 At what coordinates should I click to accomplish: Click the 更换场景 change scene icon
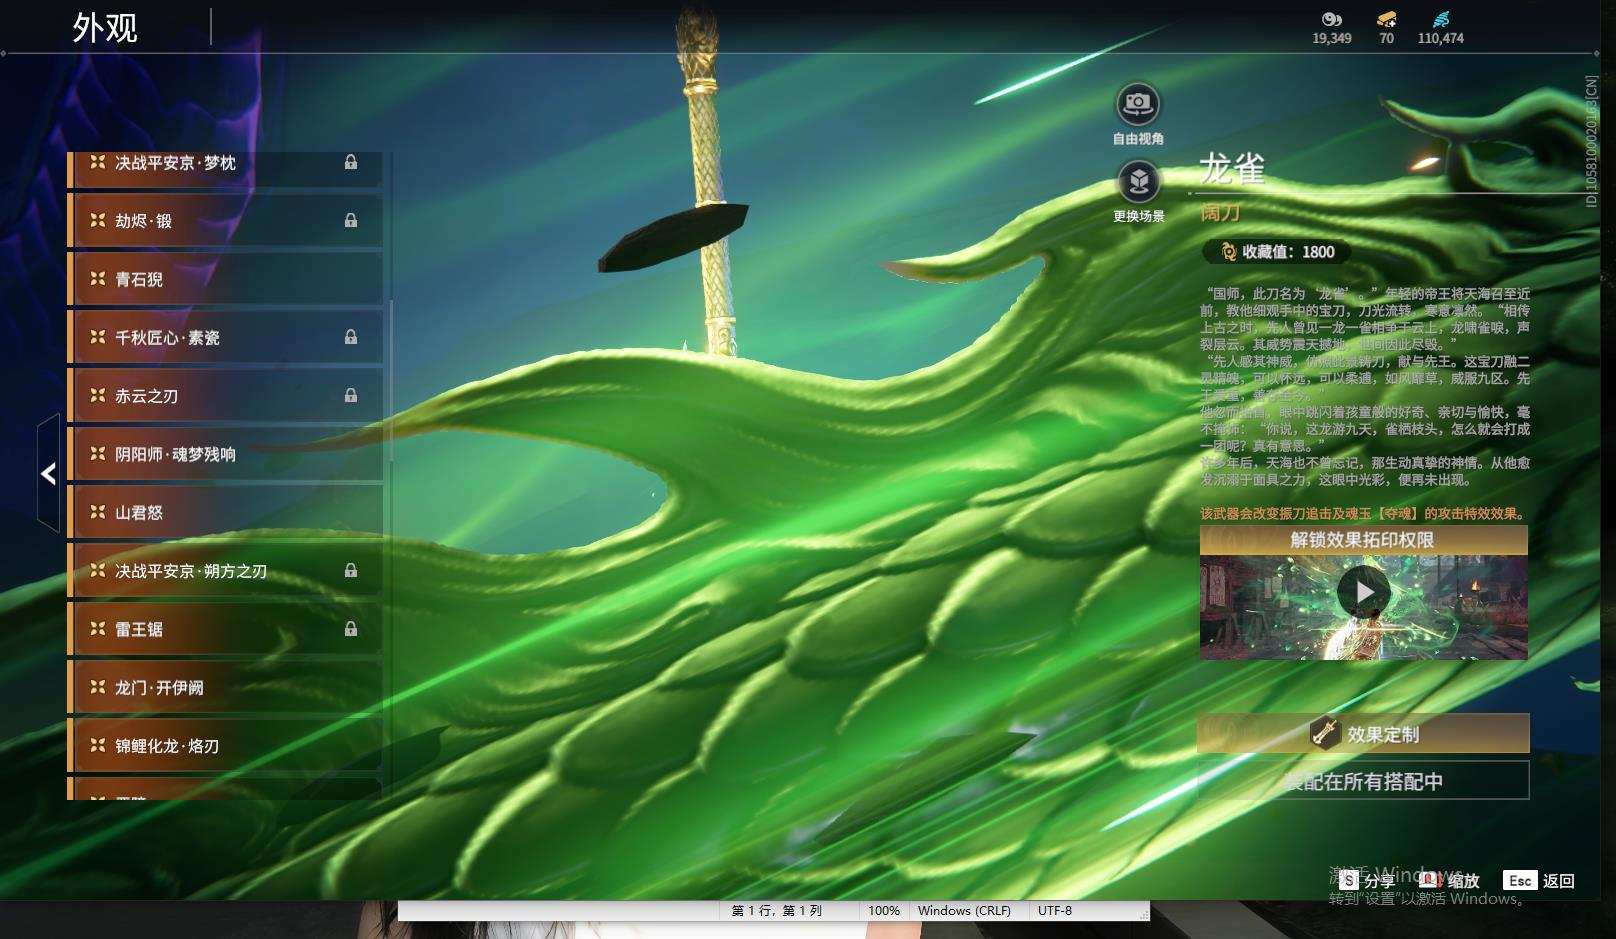coord(1138,182)
